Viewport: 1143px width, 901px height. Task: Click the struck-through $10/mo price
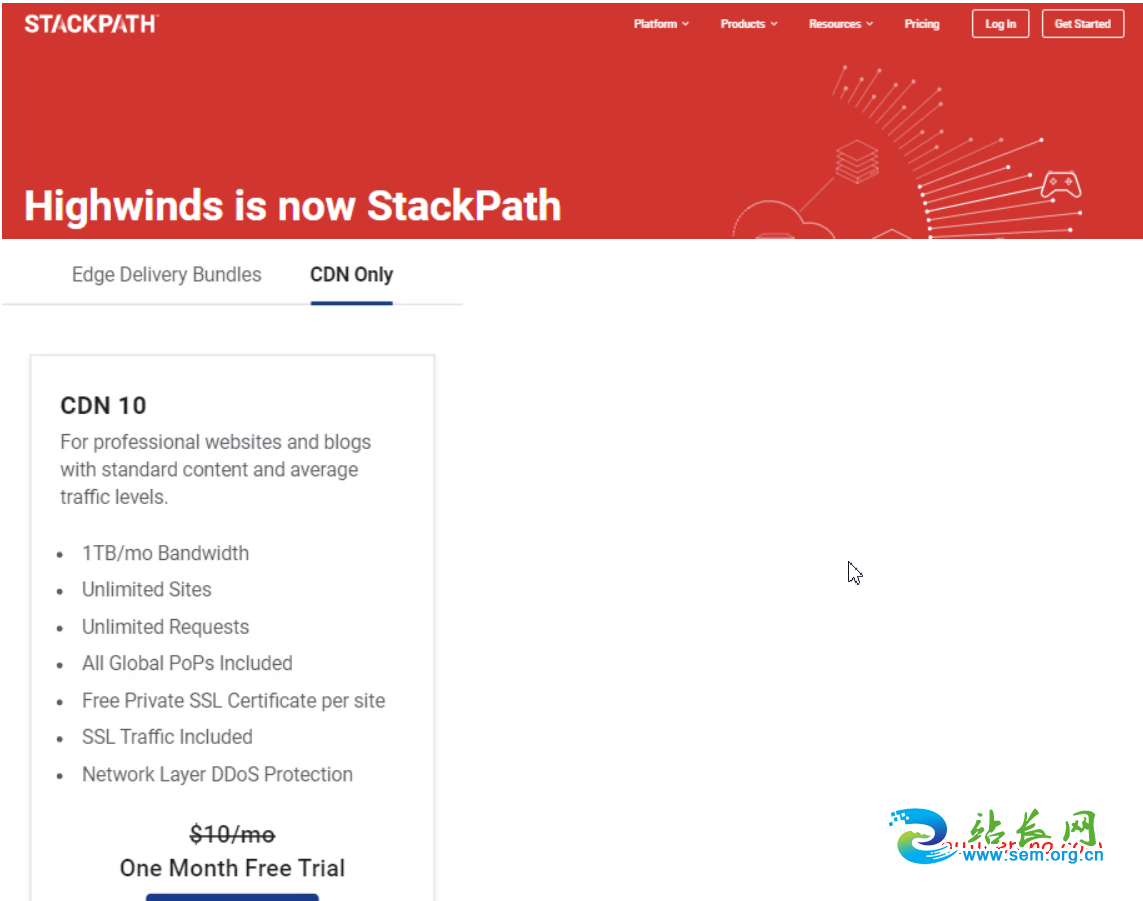click(x=233, y=834)
